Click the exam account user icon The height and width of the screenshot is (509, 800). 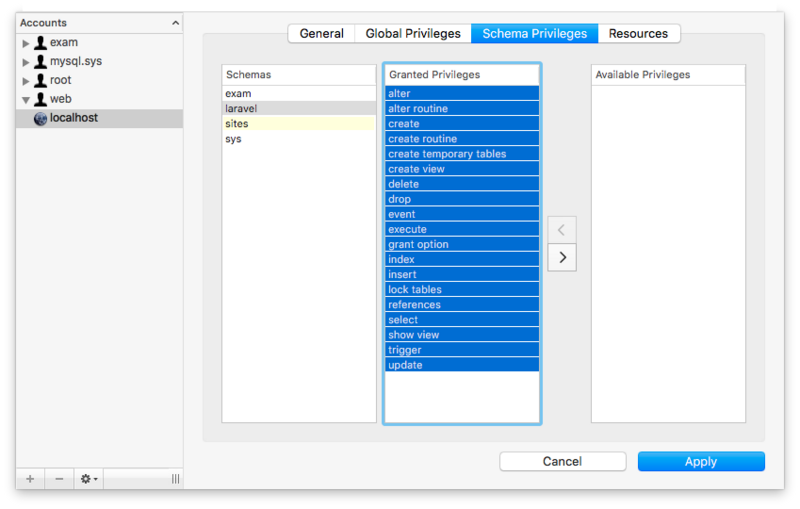click(x=40, y=43)
